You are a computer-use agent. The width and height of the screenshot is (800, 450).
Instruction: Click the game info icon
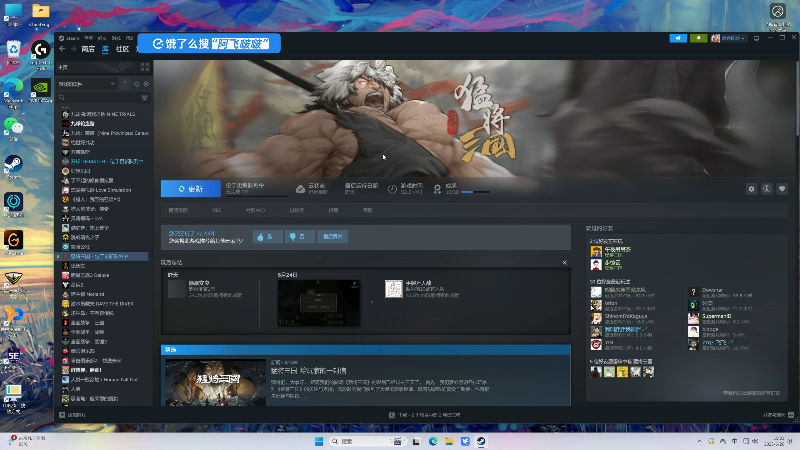pyautogui.click(x=767, y=189)
